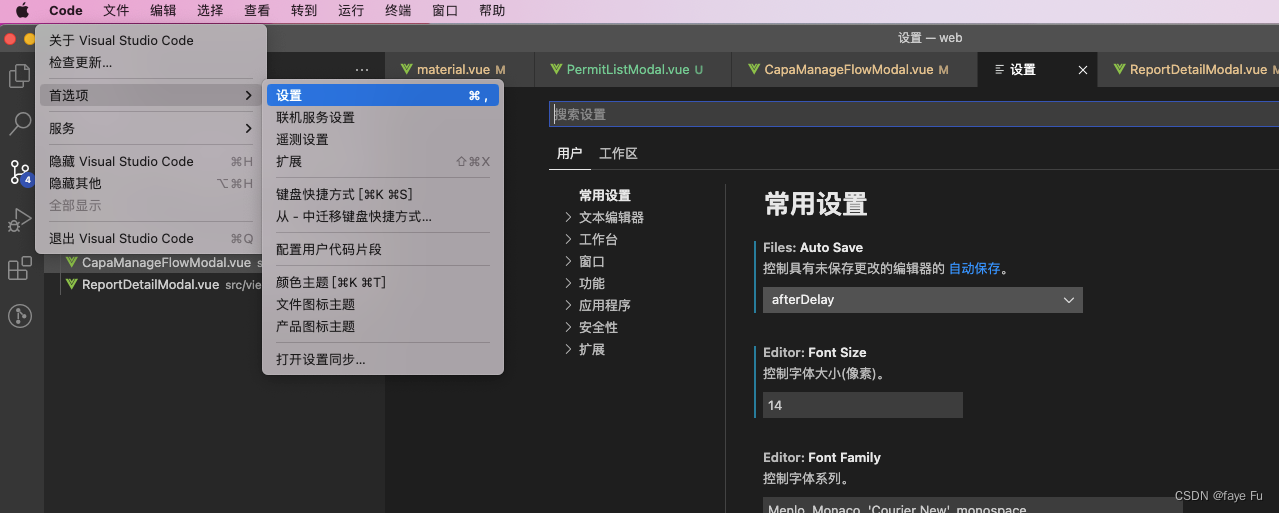The width and height of the screenshot is (1279, 513).
Task: Open the Search view in activity bar
Action: tap(20, 124)
